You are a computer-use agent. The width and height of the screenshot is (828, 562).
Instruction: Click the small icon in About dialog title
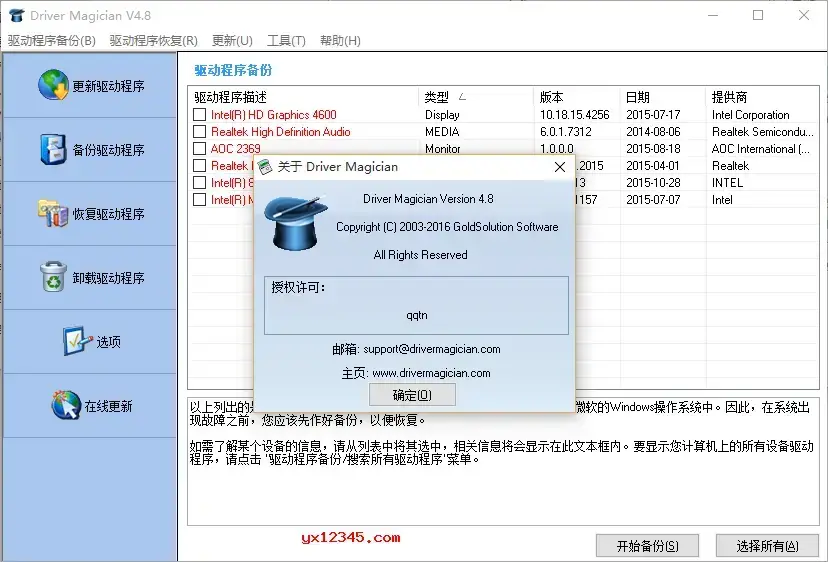pyautogui.click(x=265, y=167)
